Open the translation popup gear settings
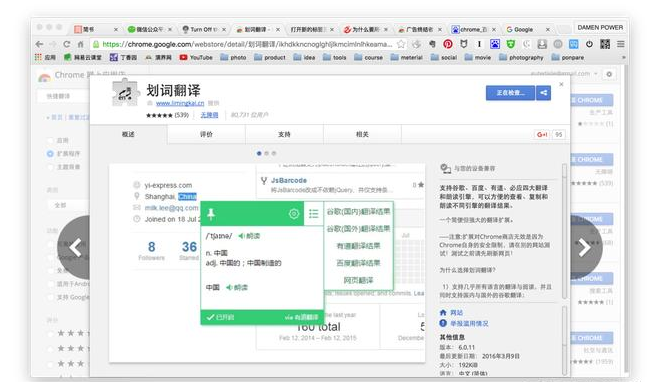Screen dimensions: 657x382 (x=294, y=214)
